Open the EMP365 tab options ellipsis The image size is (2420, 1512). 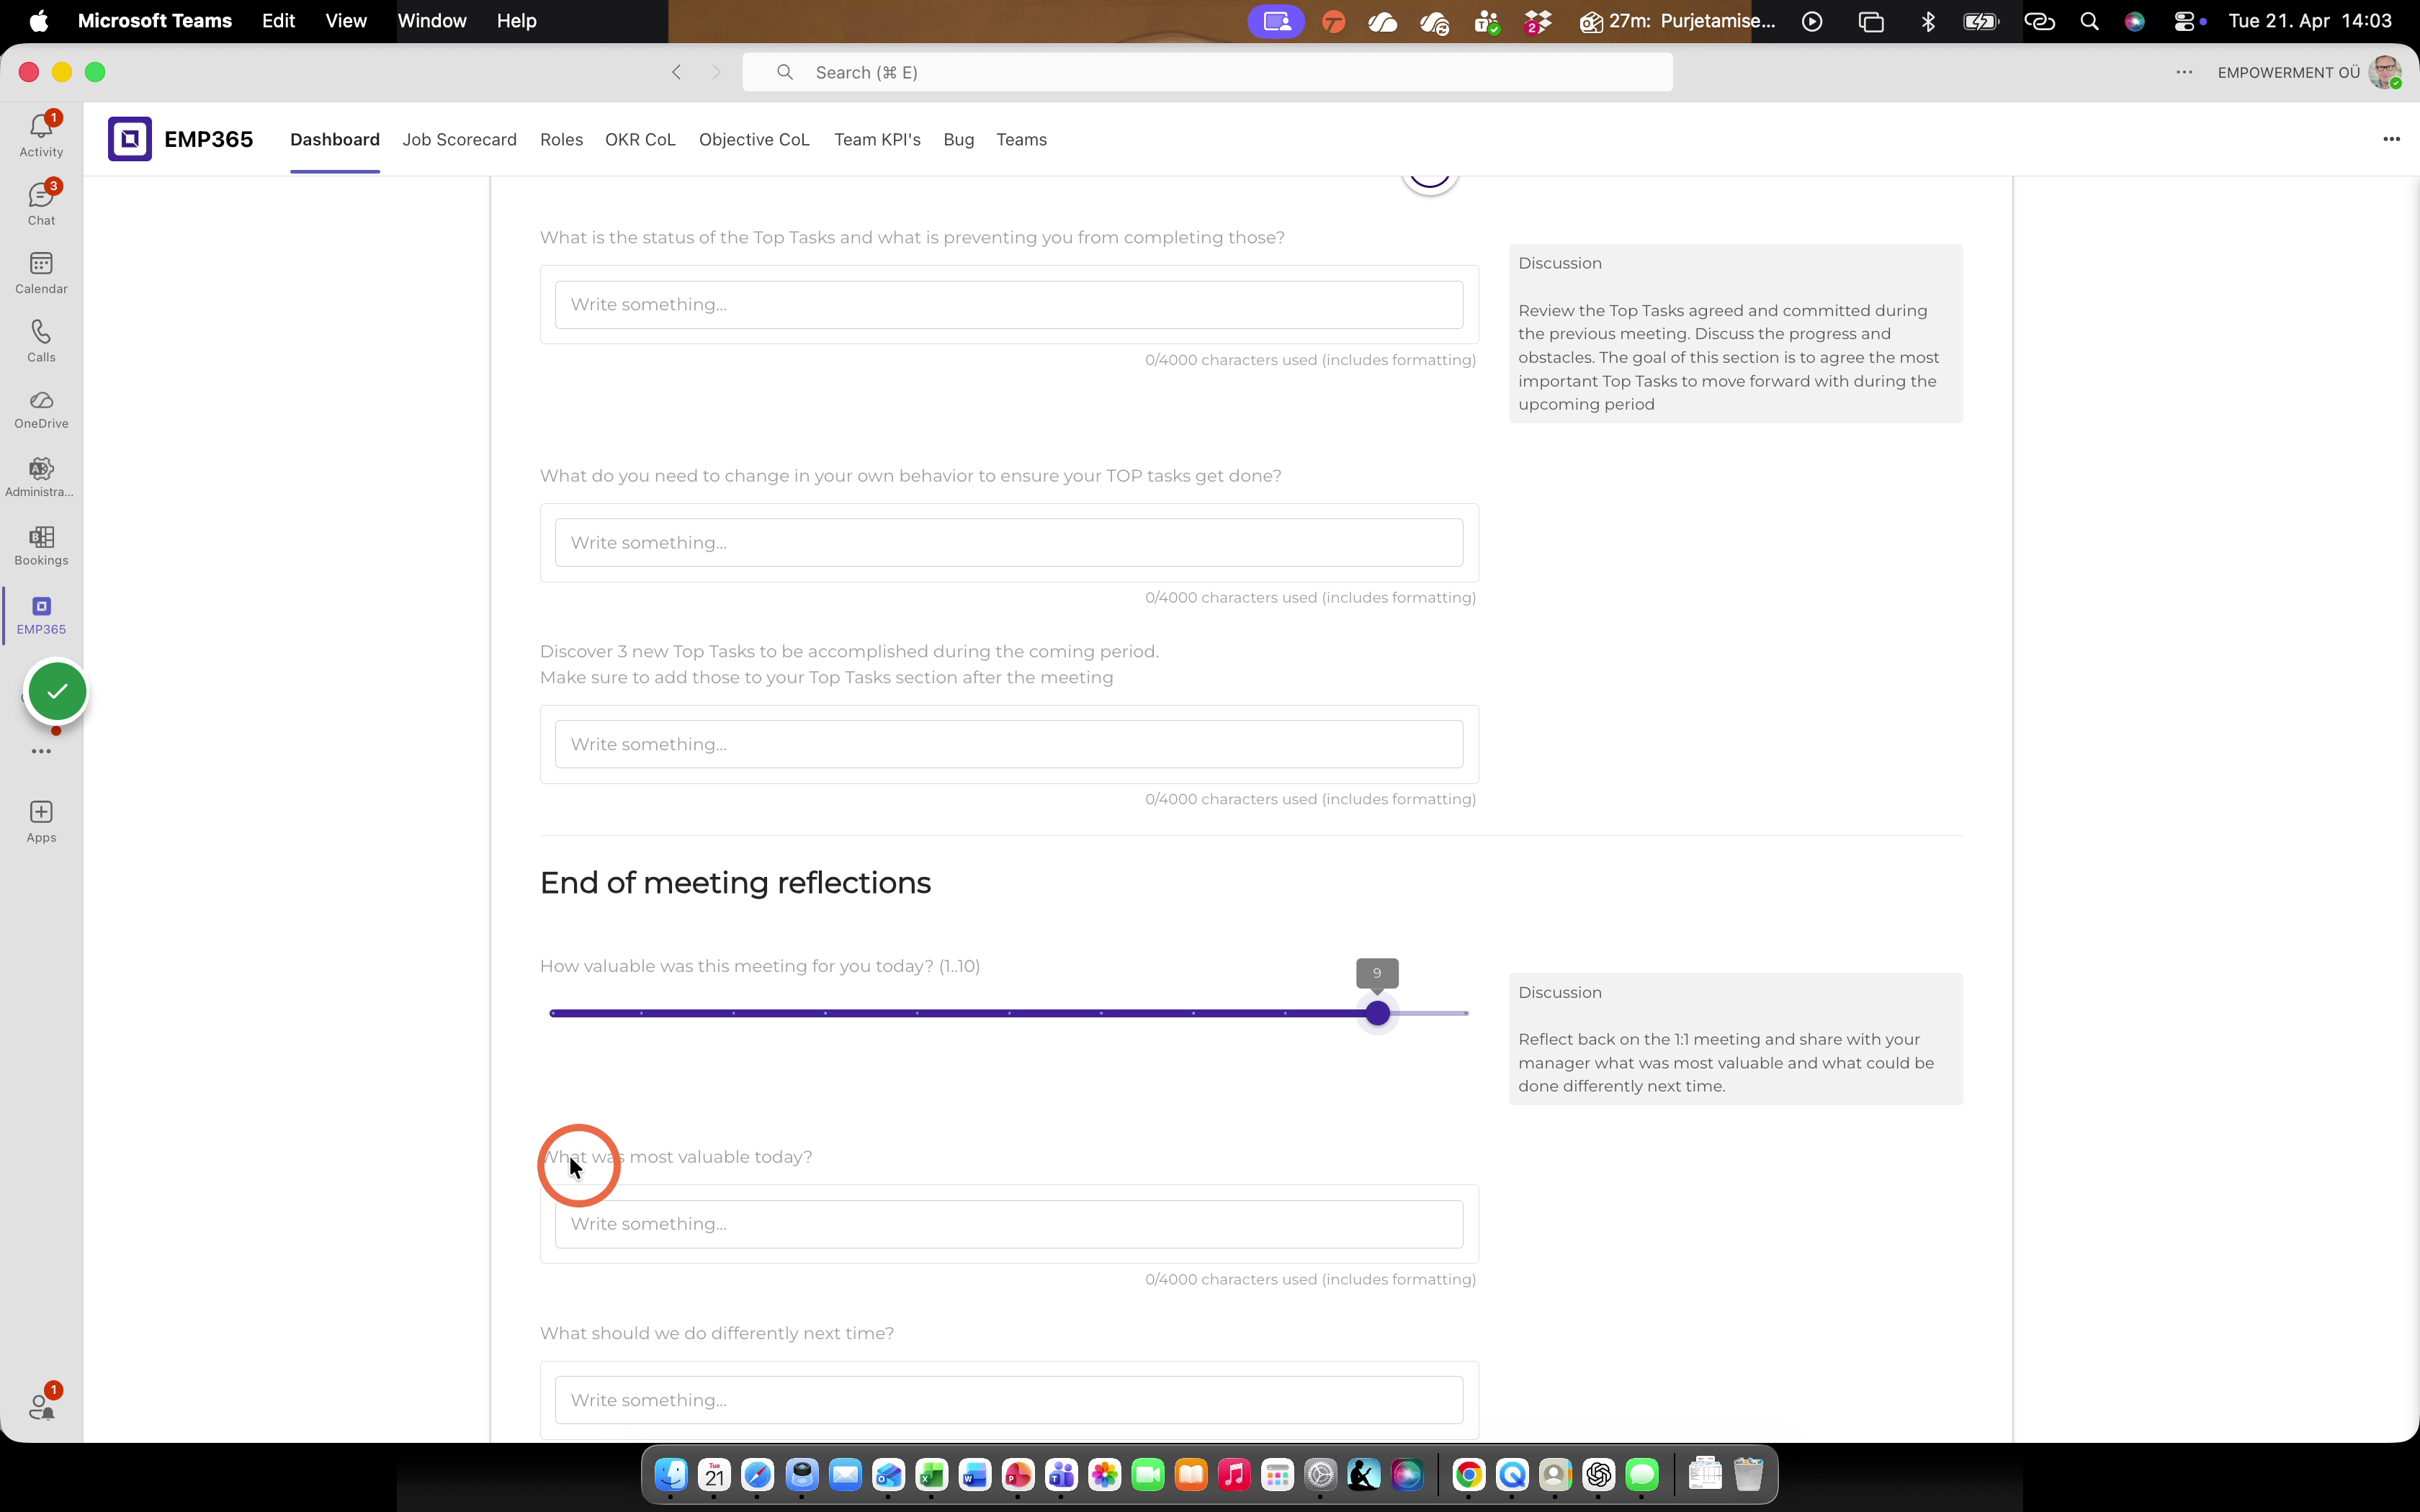[x=2391, y=139]
